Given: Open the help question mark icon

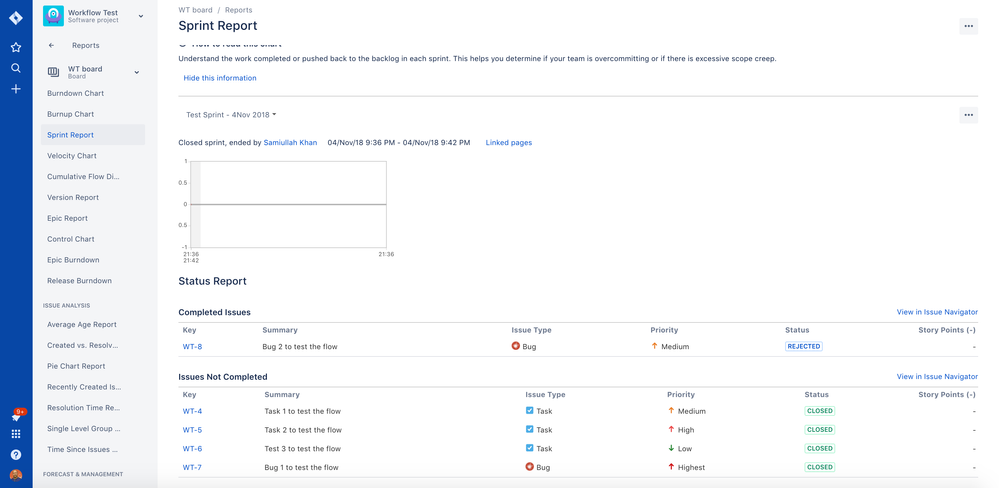Looking at the screenshot, I should tap(16, 455).
